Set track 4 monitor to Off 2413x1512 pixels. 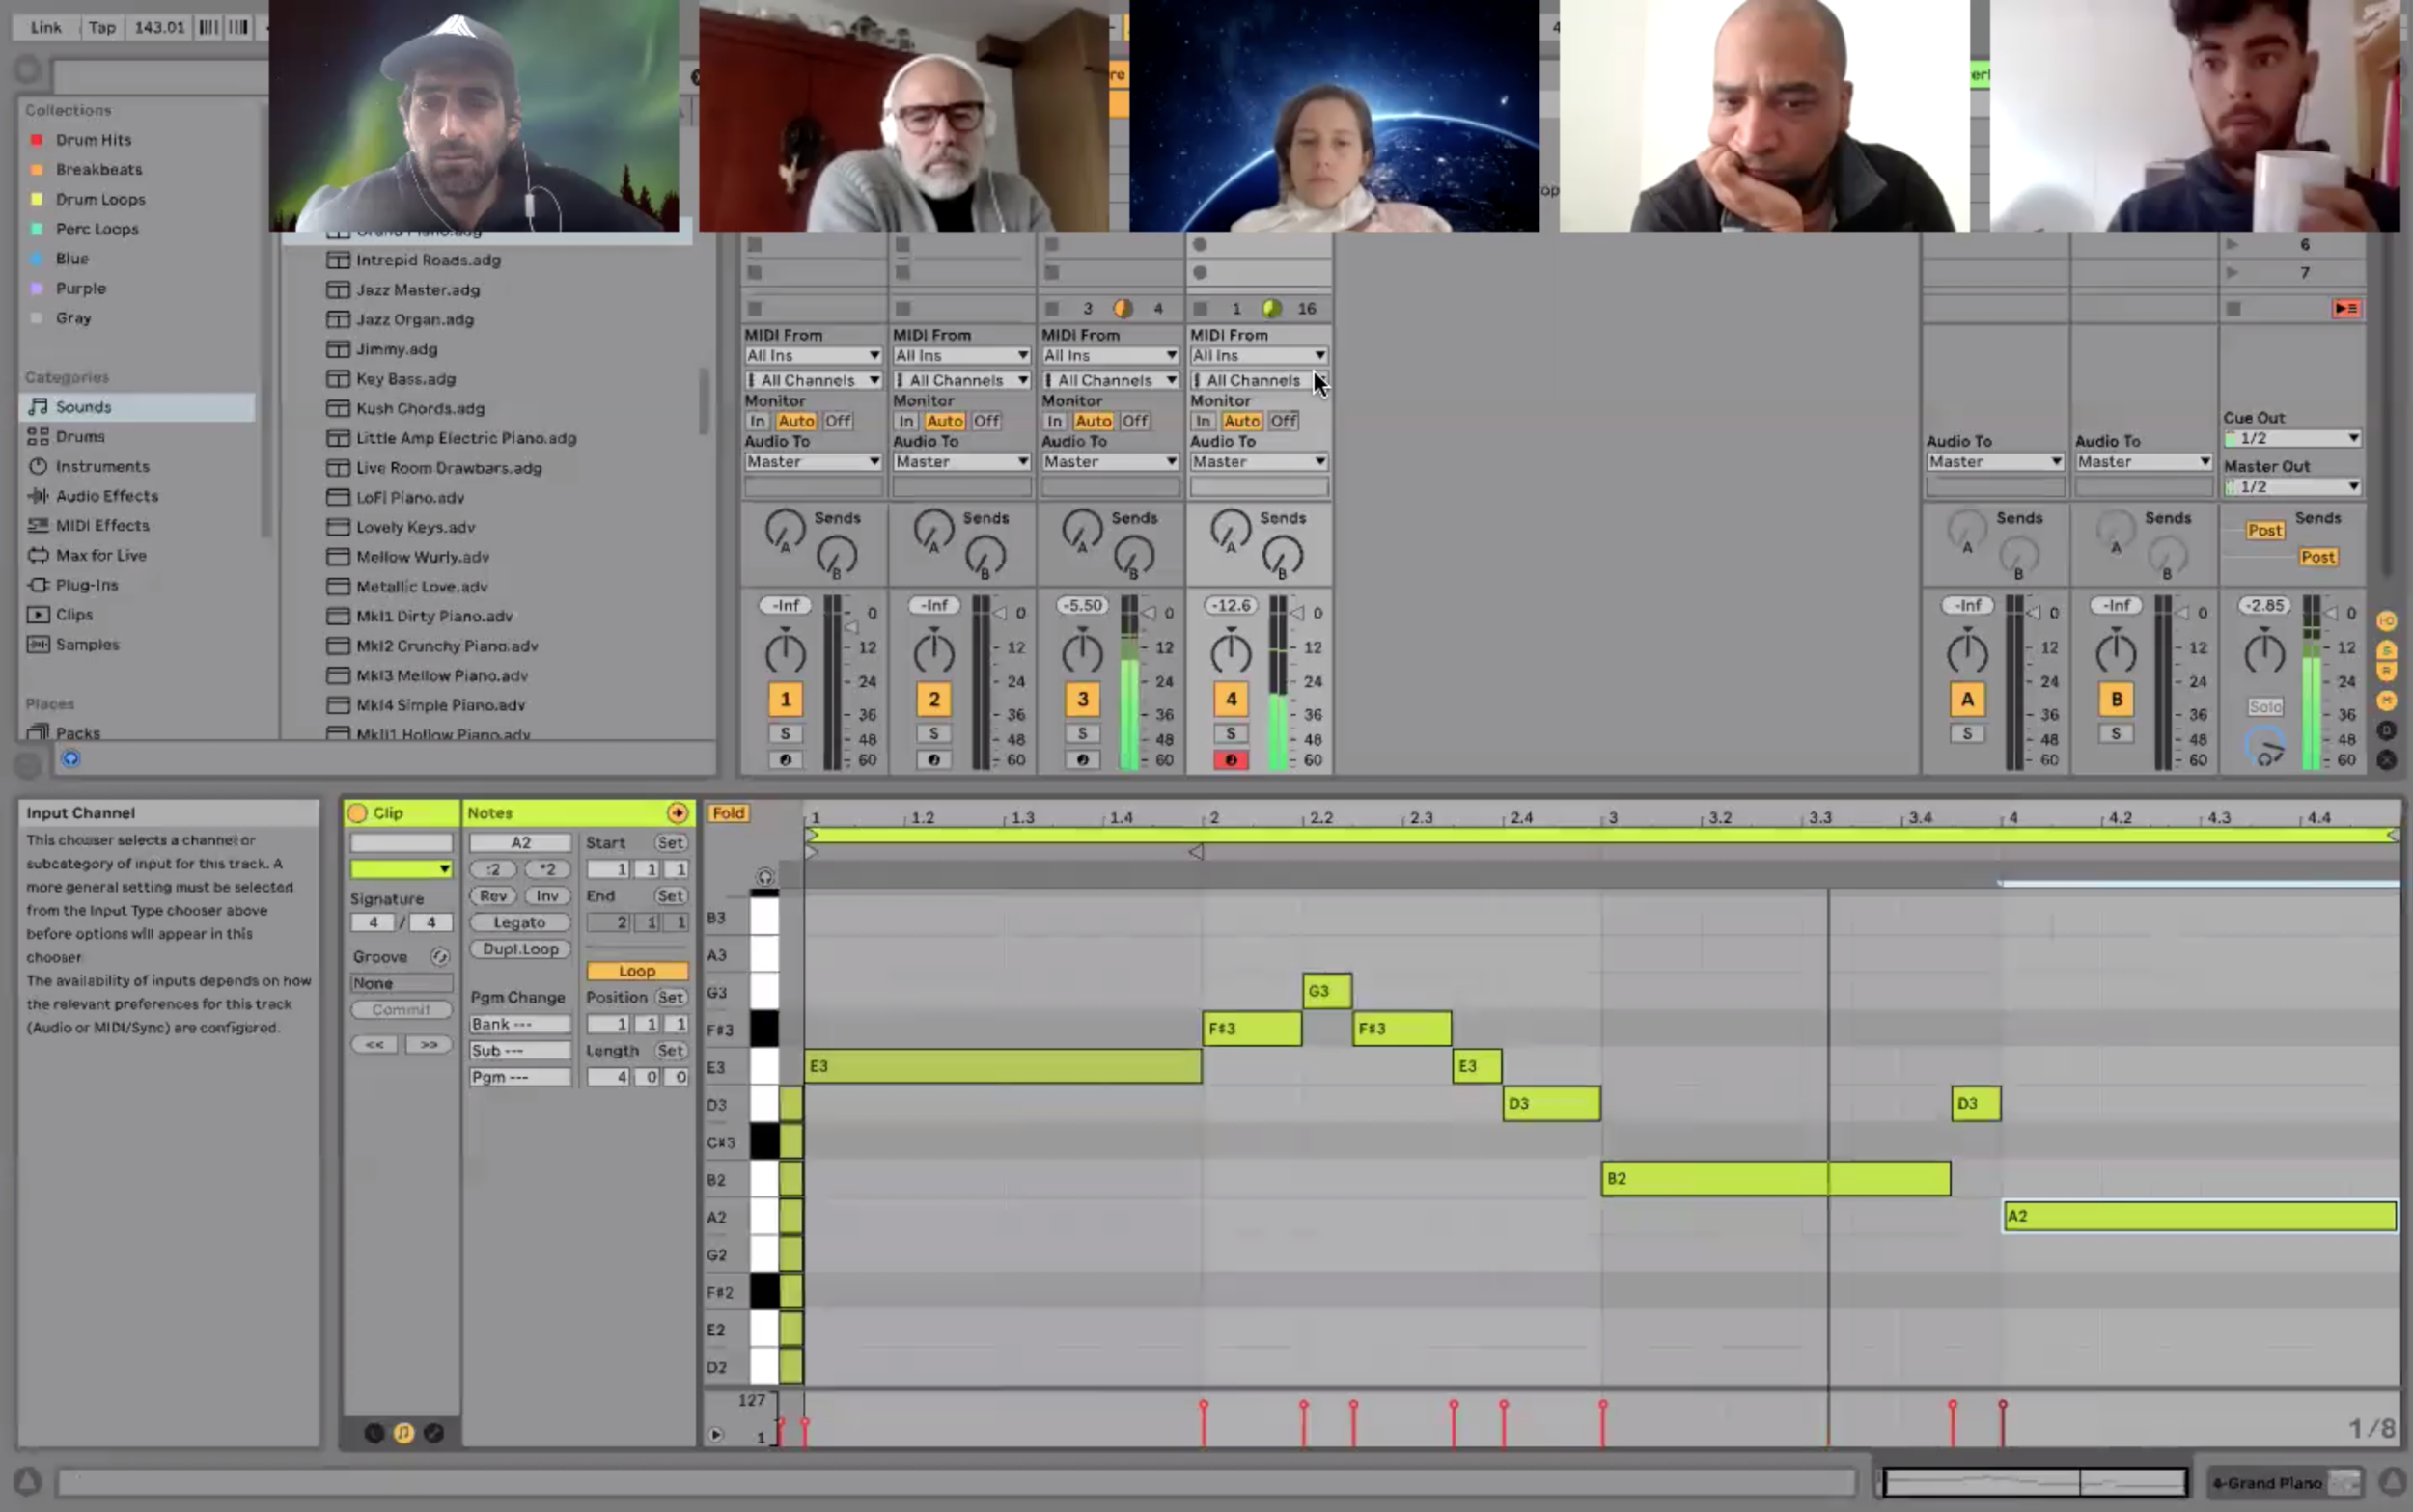click(x=1284, y=421)
